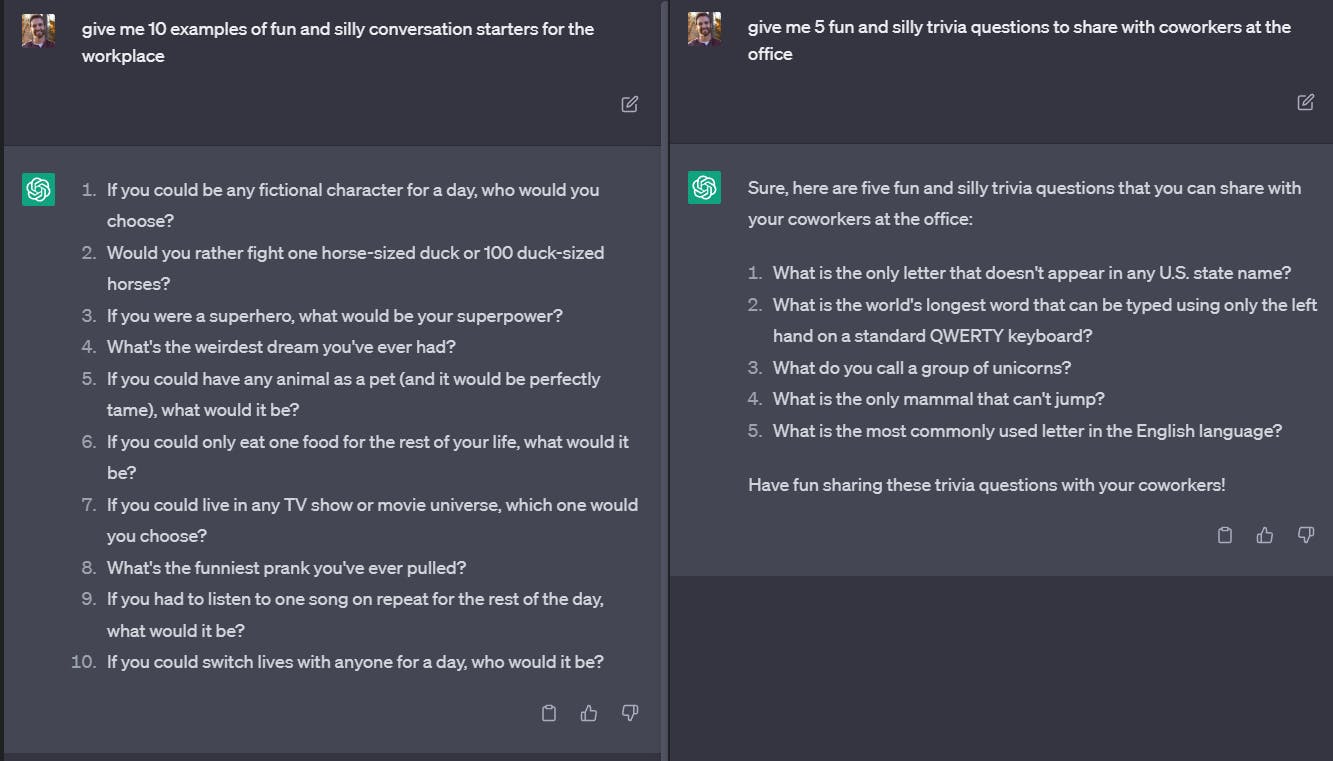Click the "group of unicorns" trivia question

click(921, 368)
